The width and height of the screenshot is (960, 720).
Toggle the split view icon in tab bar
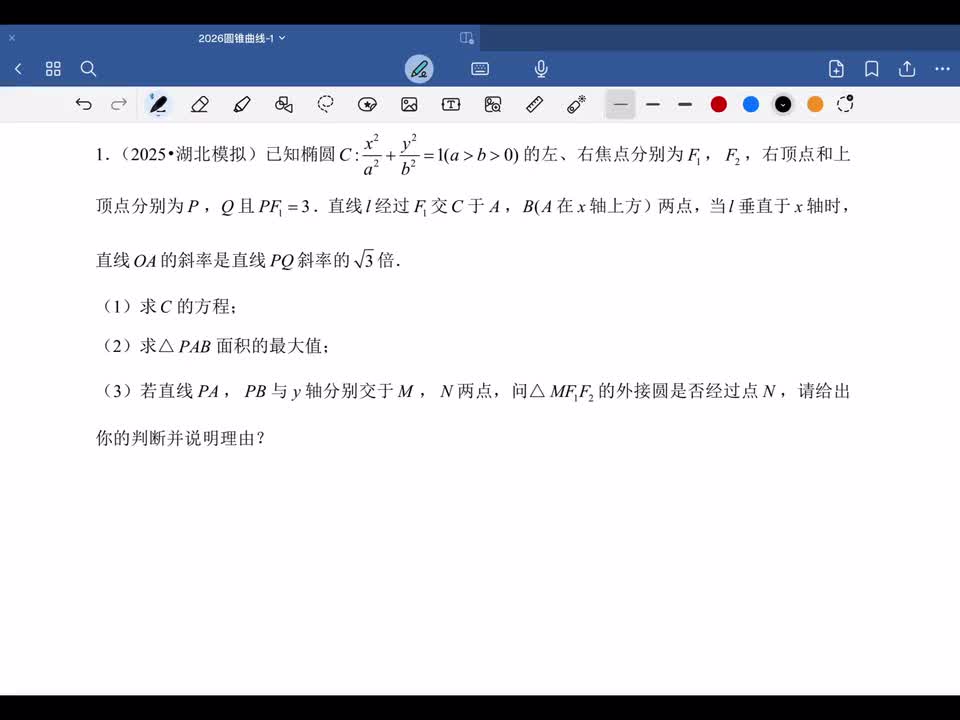click(467, 38)
